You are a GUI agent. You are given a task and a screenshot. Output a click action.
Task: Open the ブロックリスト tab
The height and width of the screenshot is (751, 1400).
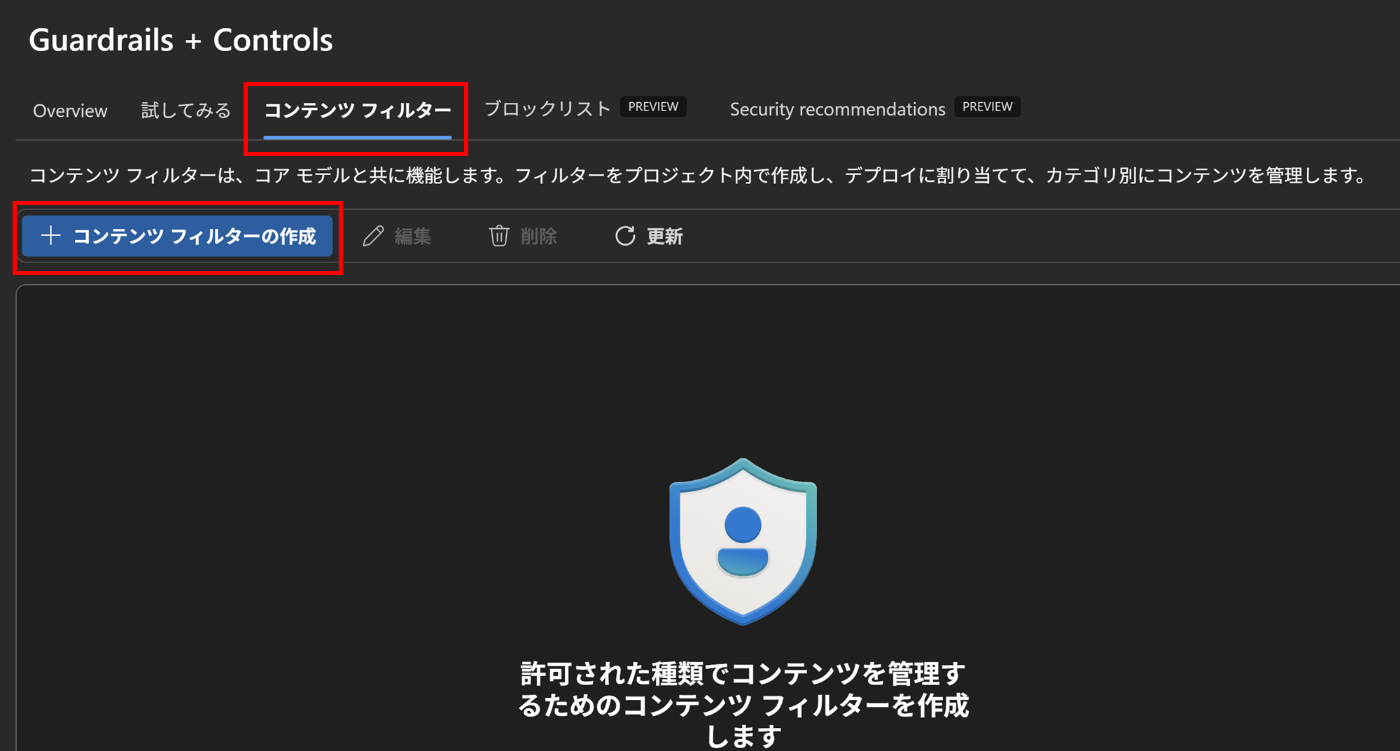click(x=547, y=109)
